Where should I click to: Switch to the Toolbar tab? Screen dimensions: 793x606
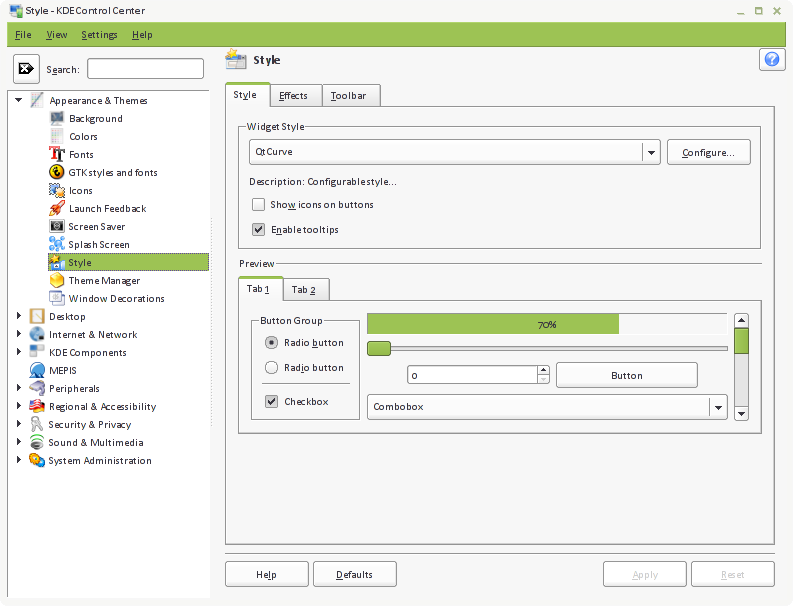point(351,96)
